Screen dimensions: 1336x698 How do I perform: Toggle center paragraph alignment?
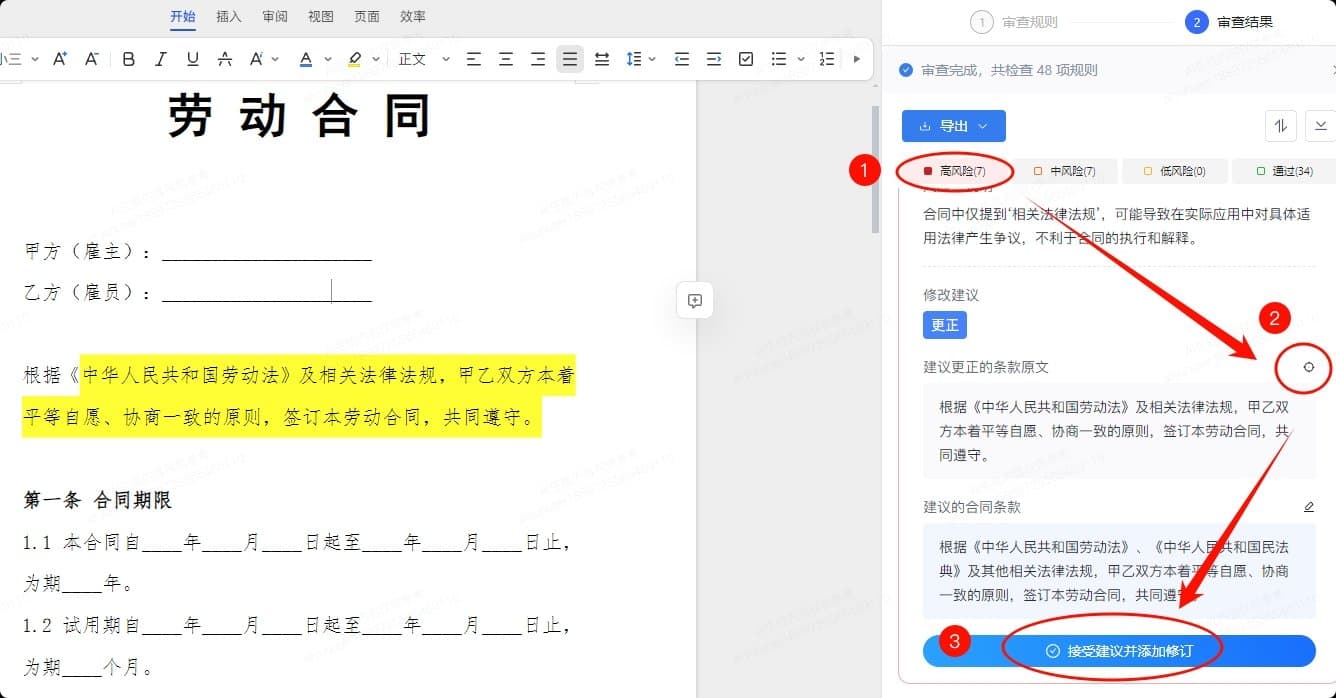point(505,59)
